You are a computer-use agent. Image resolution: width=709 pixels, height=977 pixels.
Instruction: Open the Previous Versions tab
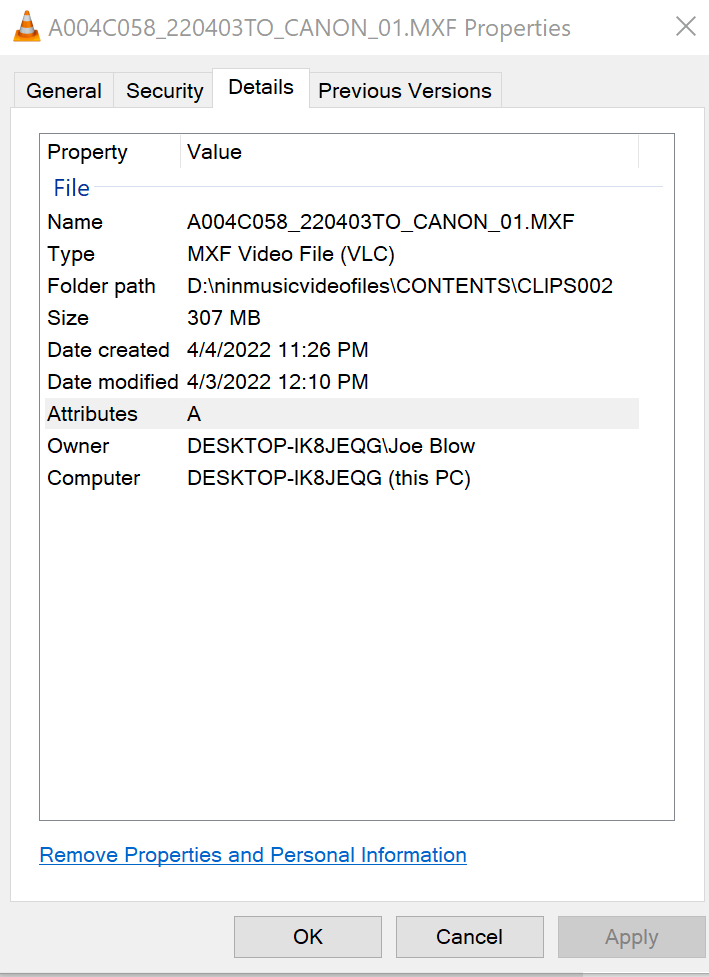point(405,90)
